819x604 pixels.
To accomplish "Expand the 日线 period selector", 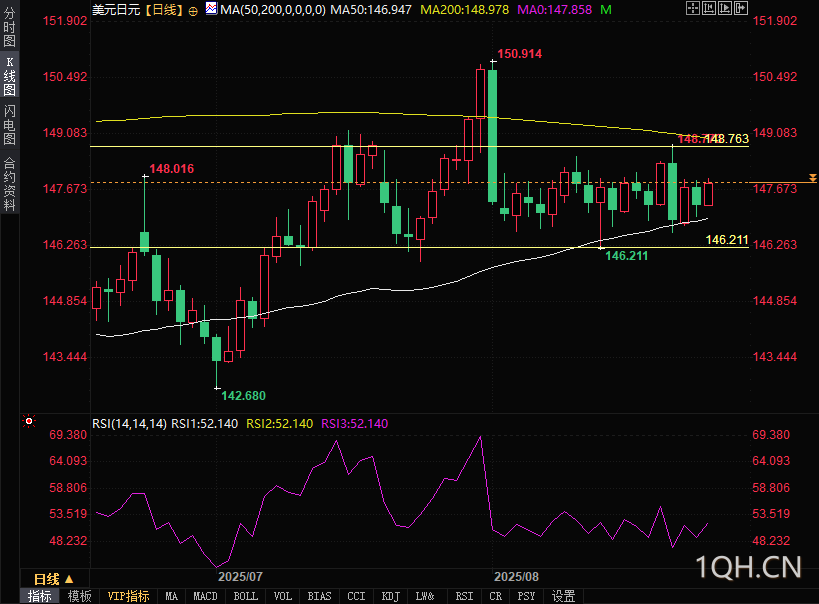I will pos(48,579).
